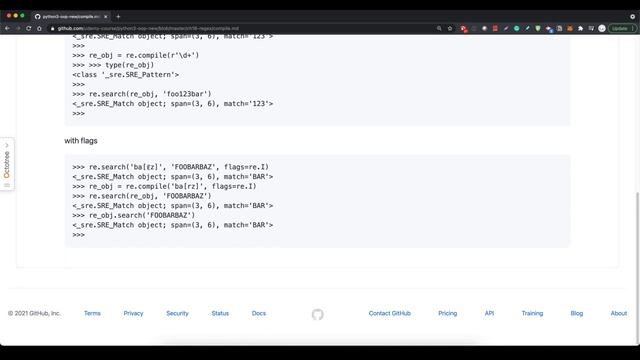Open the browser profile avatar
This screenshot has height=360, width=640.
tap(602, 29)
